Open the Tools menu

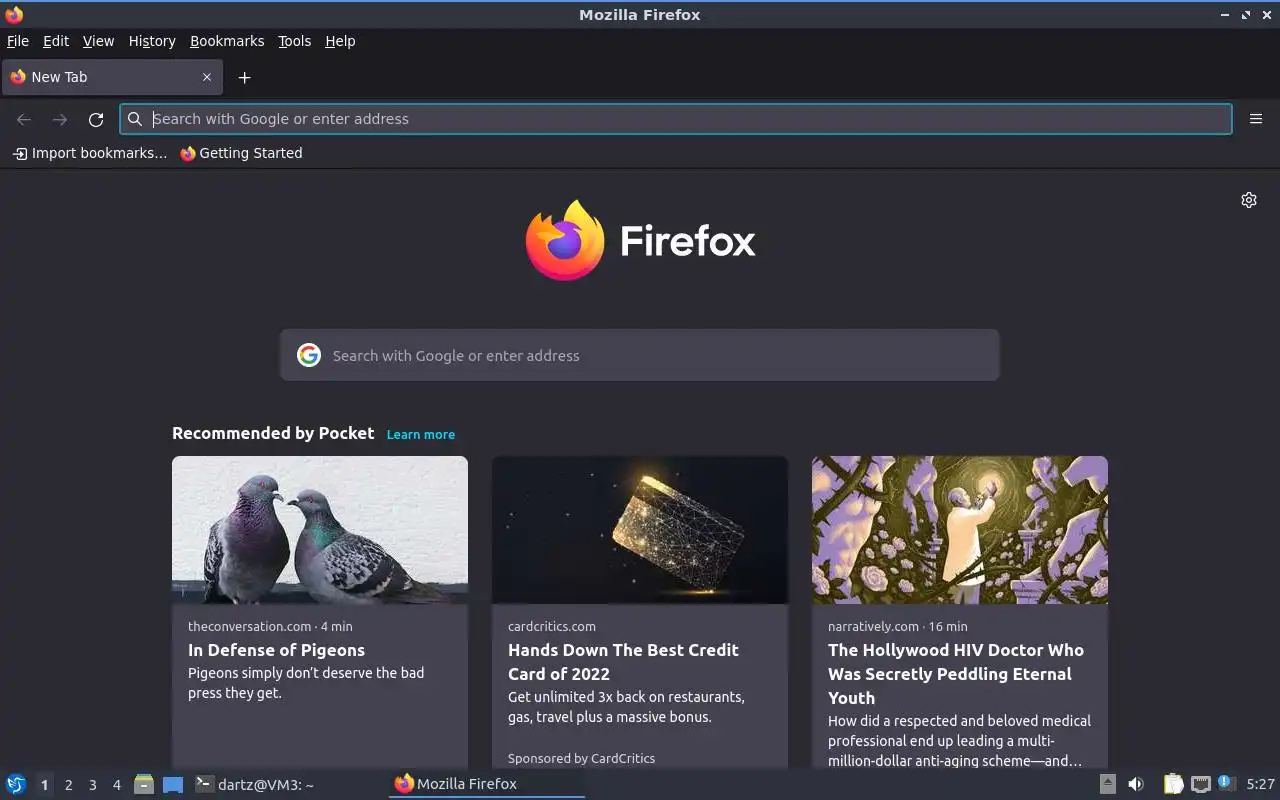(294, 41)
